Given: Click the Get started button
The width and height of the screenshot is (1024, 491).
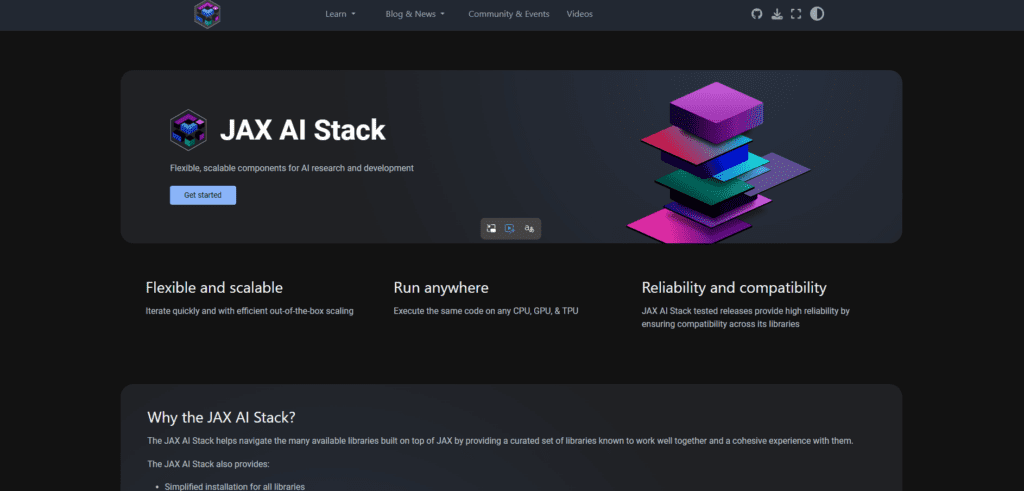Looking at the screenshot, I should (202, 195).
